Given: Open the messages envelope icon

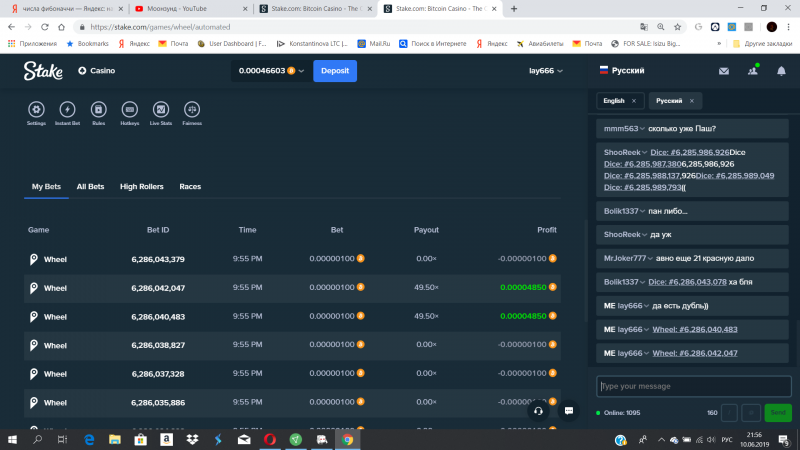Looking at the screenshot, I should coord(723,71).
